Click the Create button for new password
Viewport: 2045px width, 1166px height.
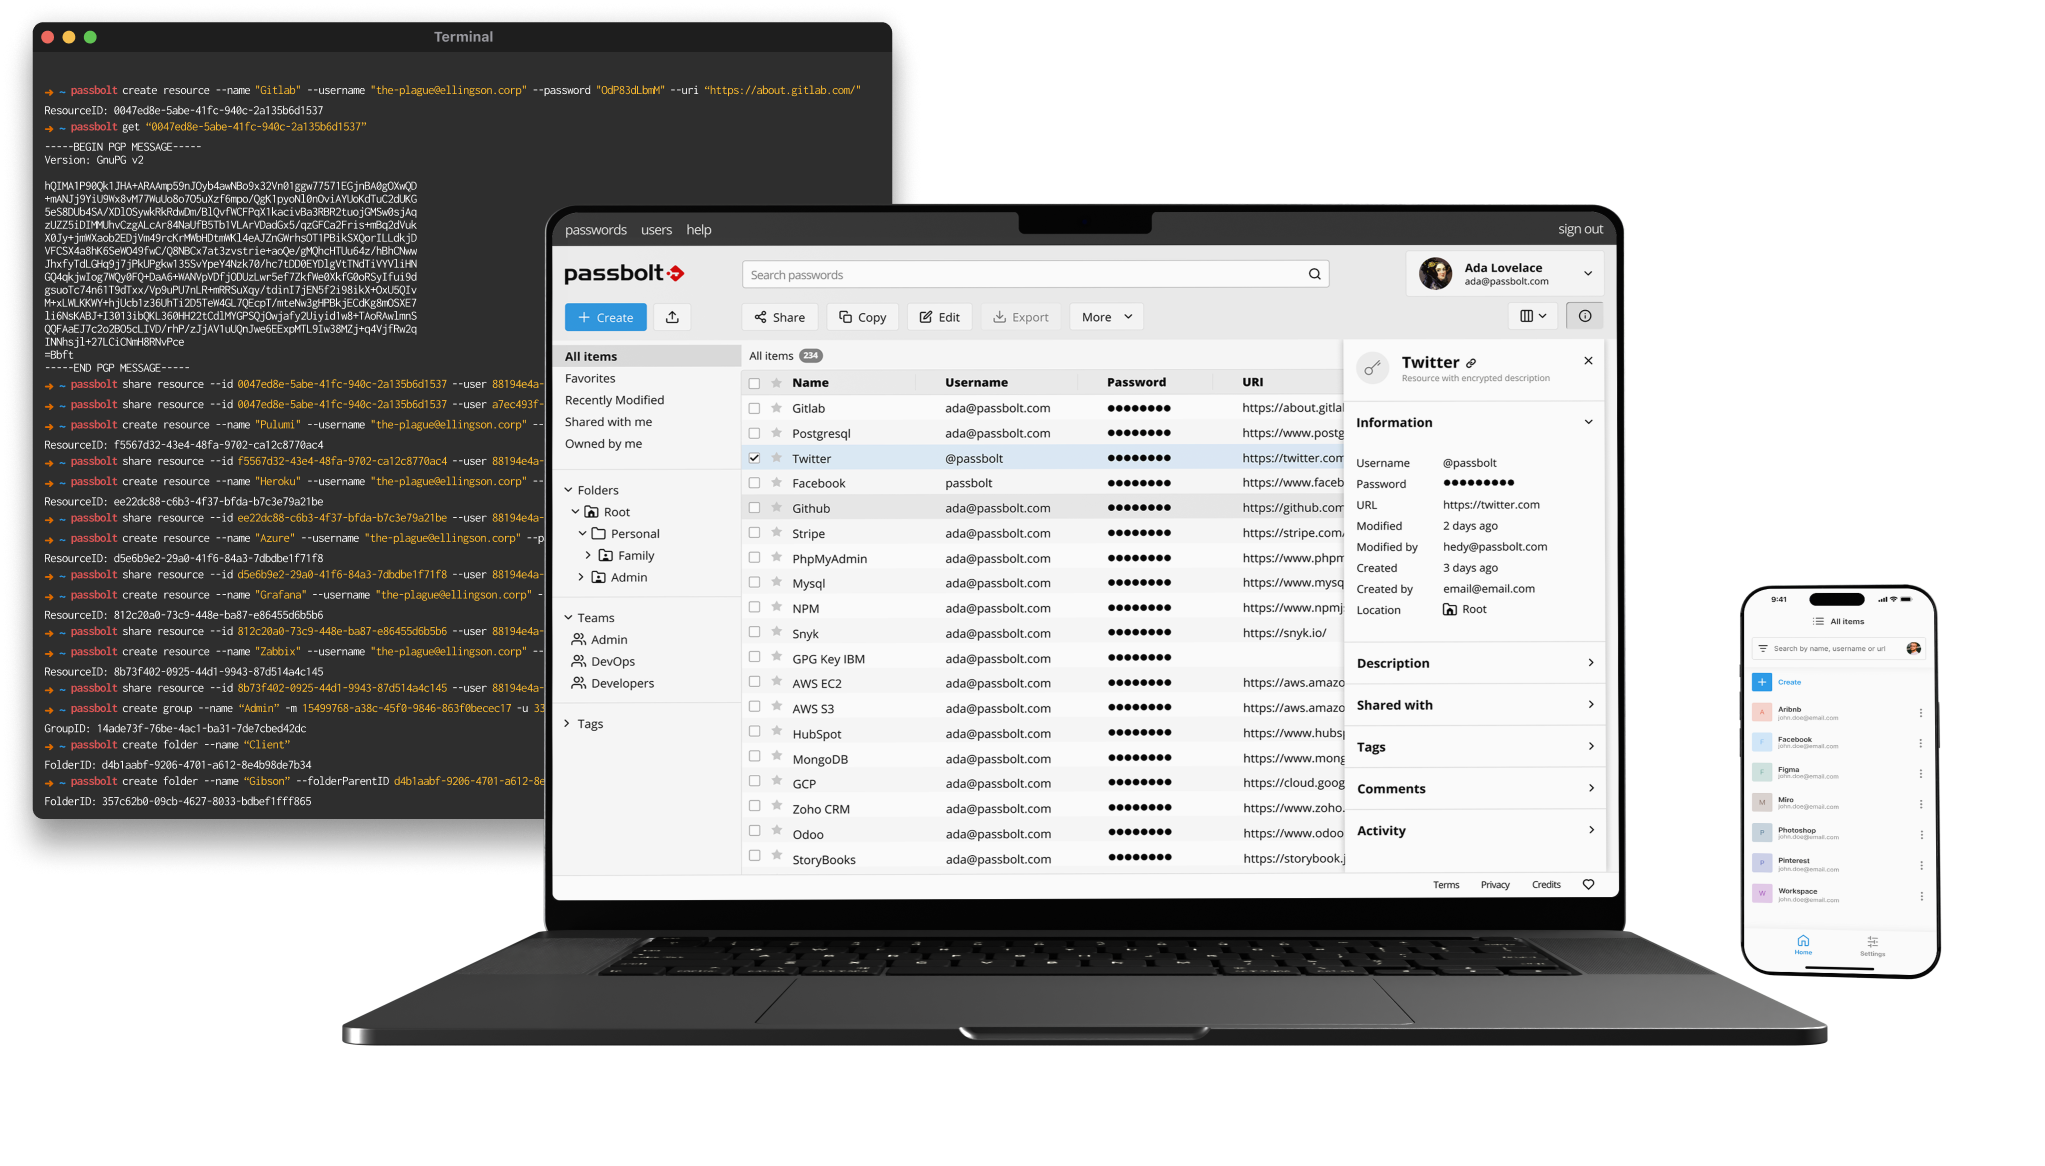[605, 316]
